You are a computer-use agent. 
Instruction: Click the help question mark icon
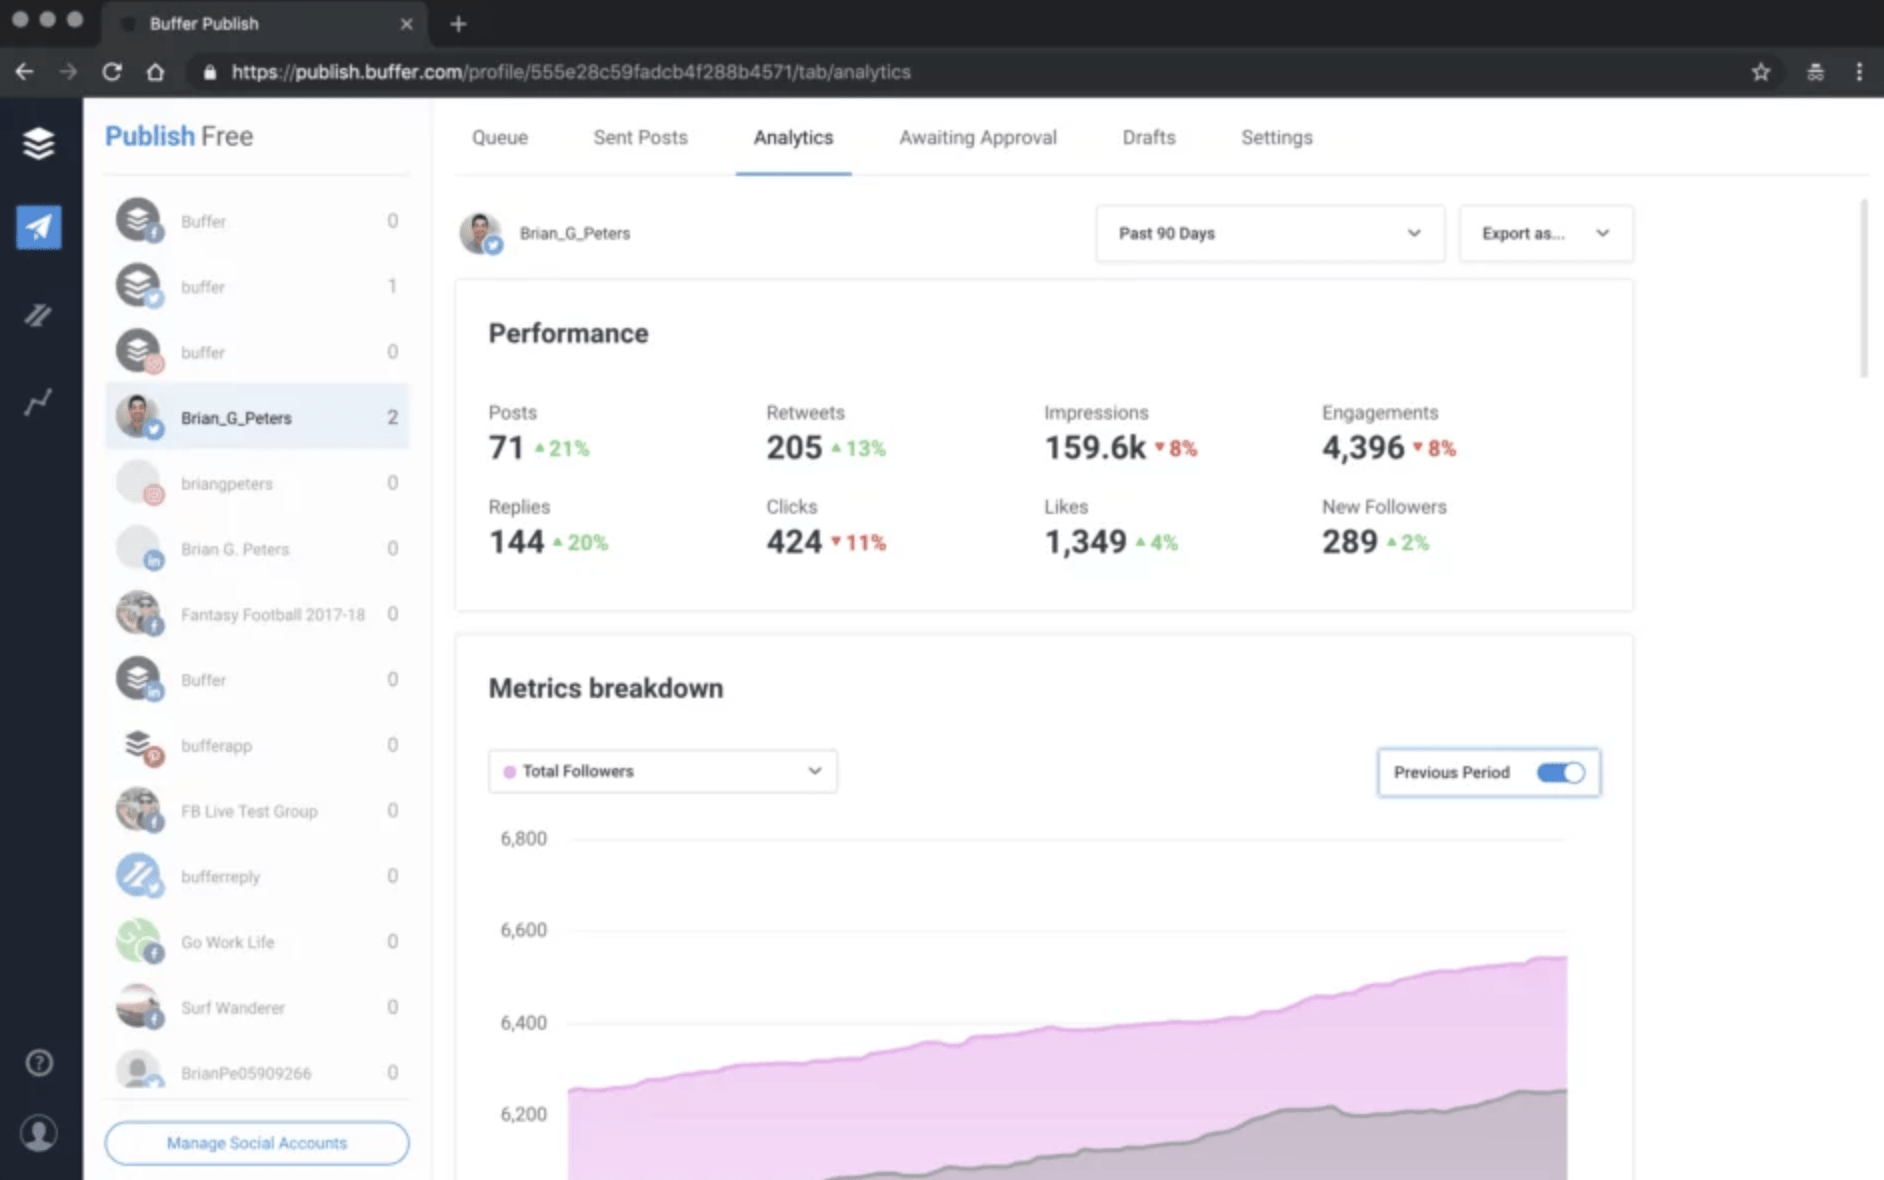click(x=39, y=1062)
